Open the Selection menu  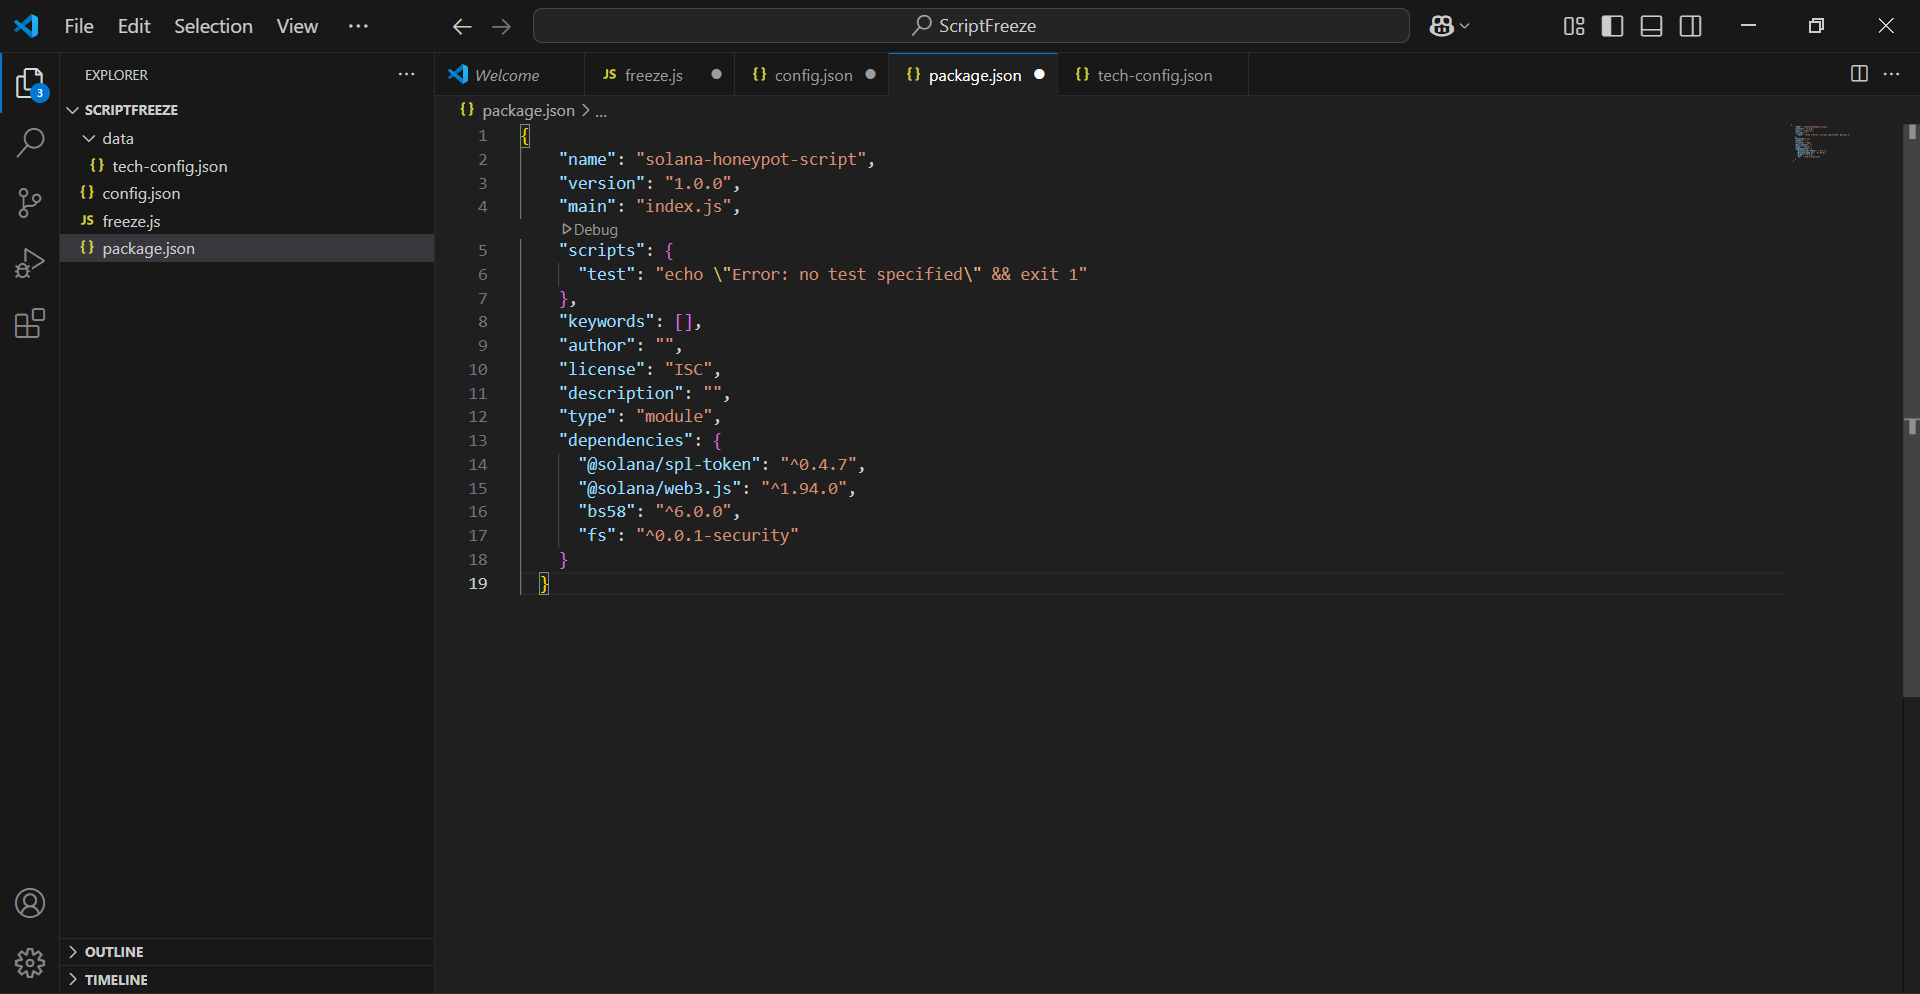click(213, 26)
